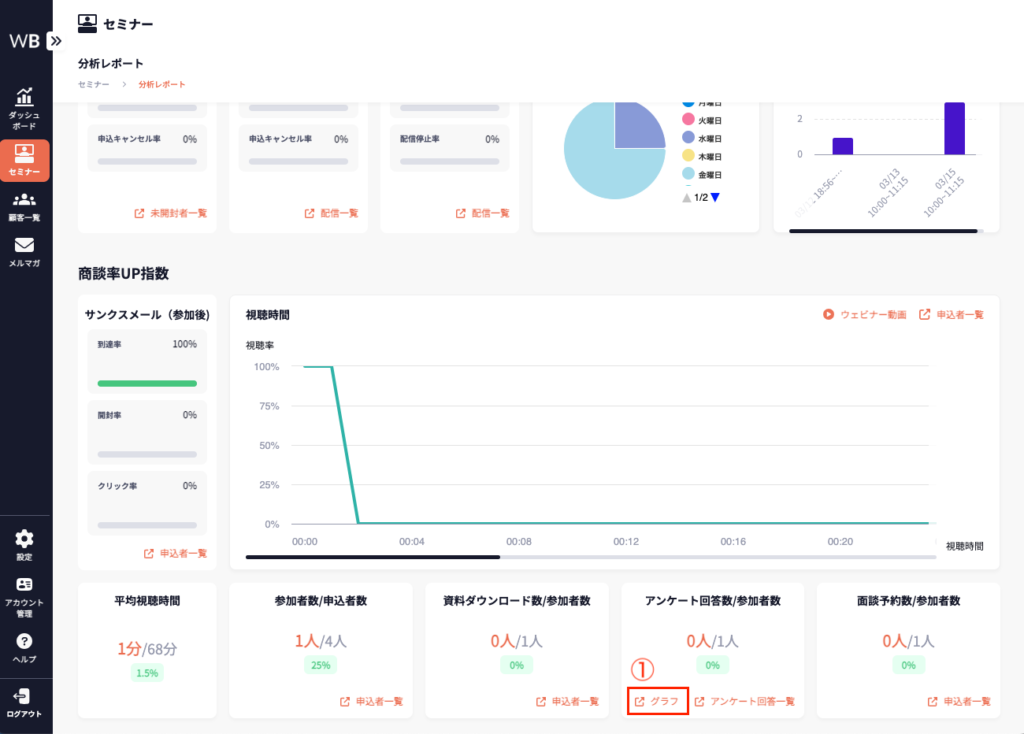Click the 顧客一覧 sidebar icon
1024x734 pixels.
coord(25,200)
